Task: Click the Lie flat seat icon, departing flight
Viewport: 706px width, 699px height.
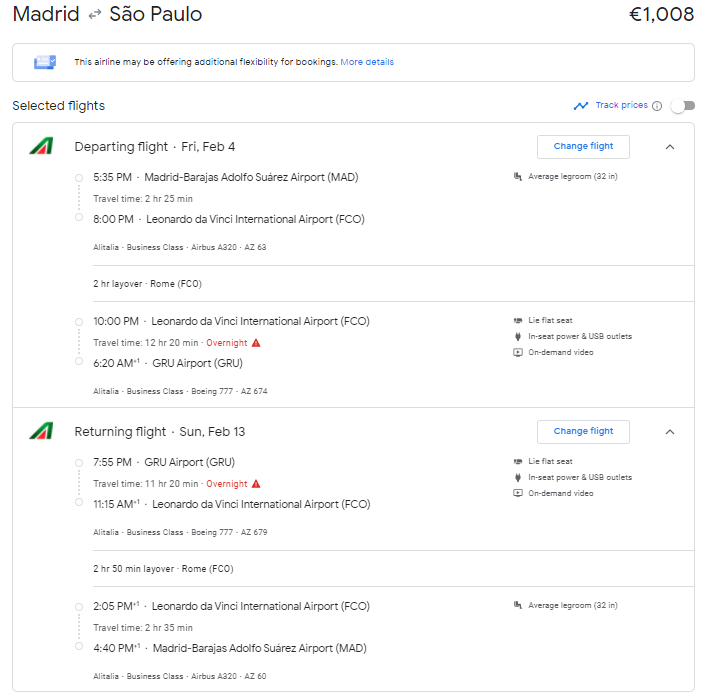Action: tap(518, 321)
